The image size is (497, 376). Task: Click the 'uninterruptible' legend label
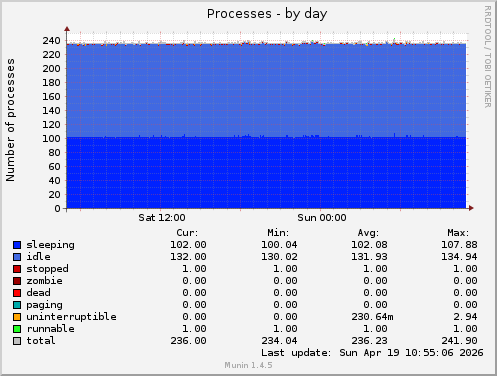point(71,317)
